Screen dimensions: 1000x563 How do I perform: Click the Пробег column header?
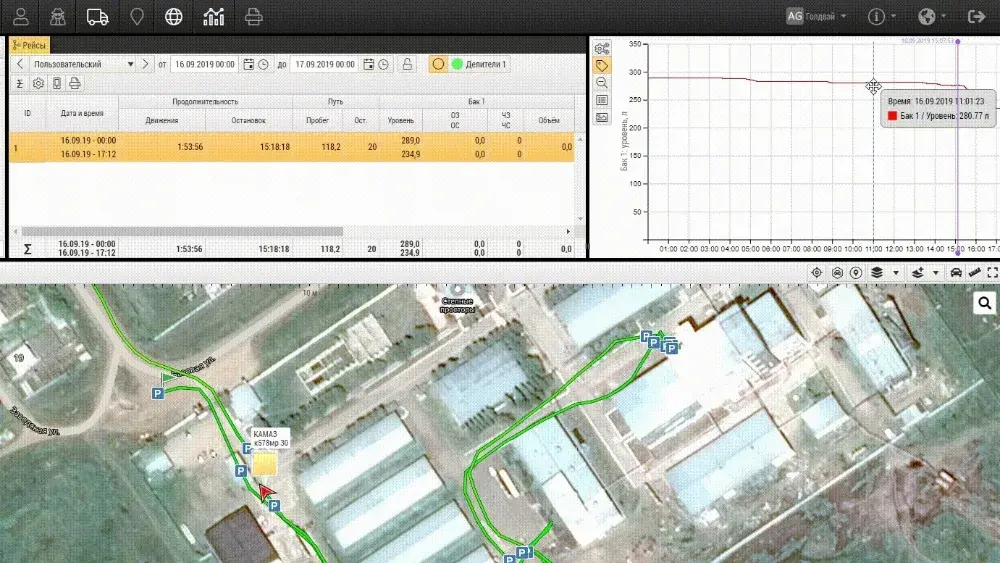click(x=318, y=121)
